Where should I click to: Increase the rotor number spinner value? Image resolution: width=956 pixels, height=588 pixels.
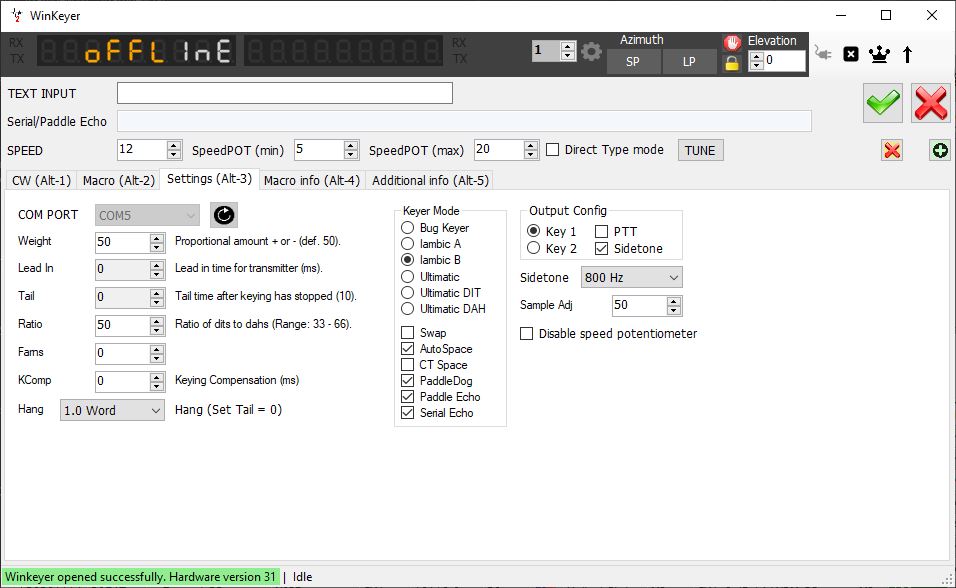click(568, 46)
